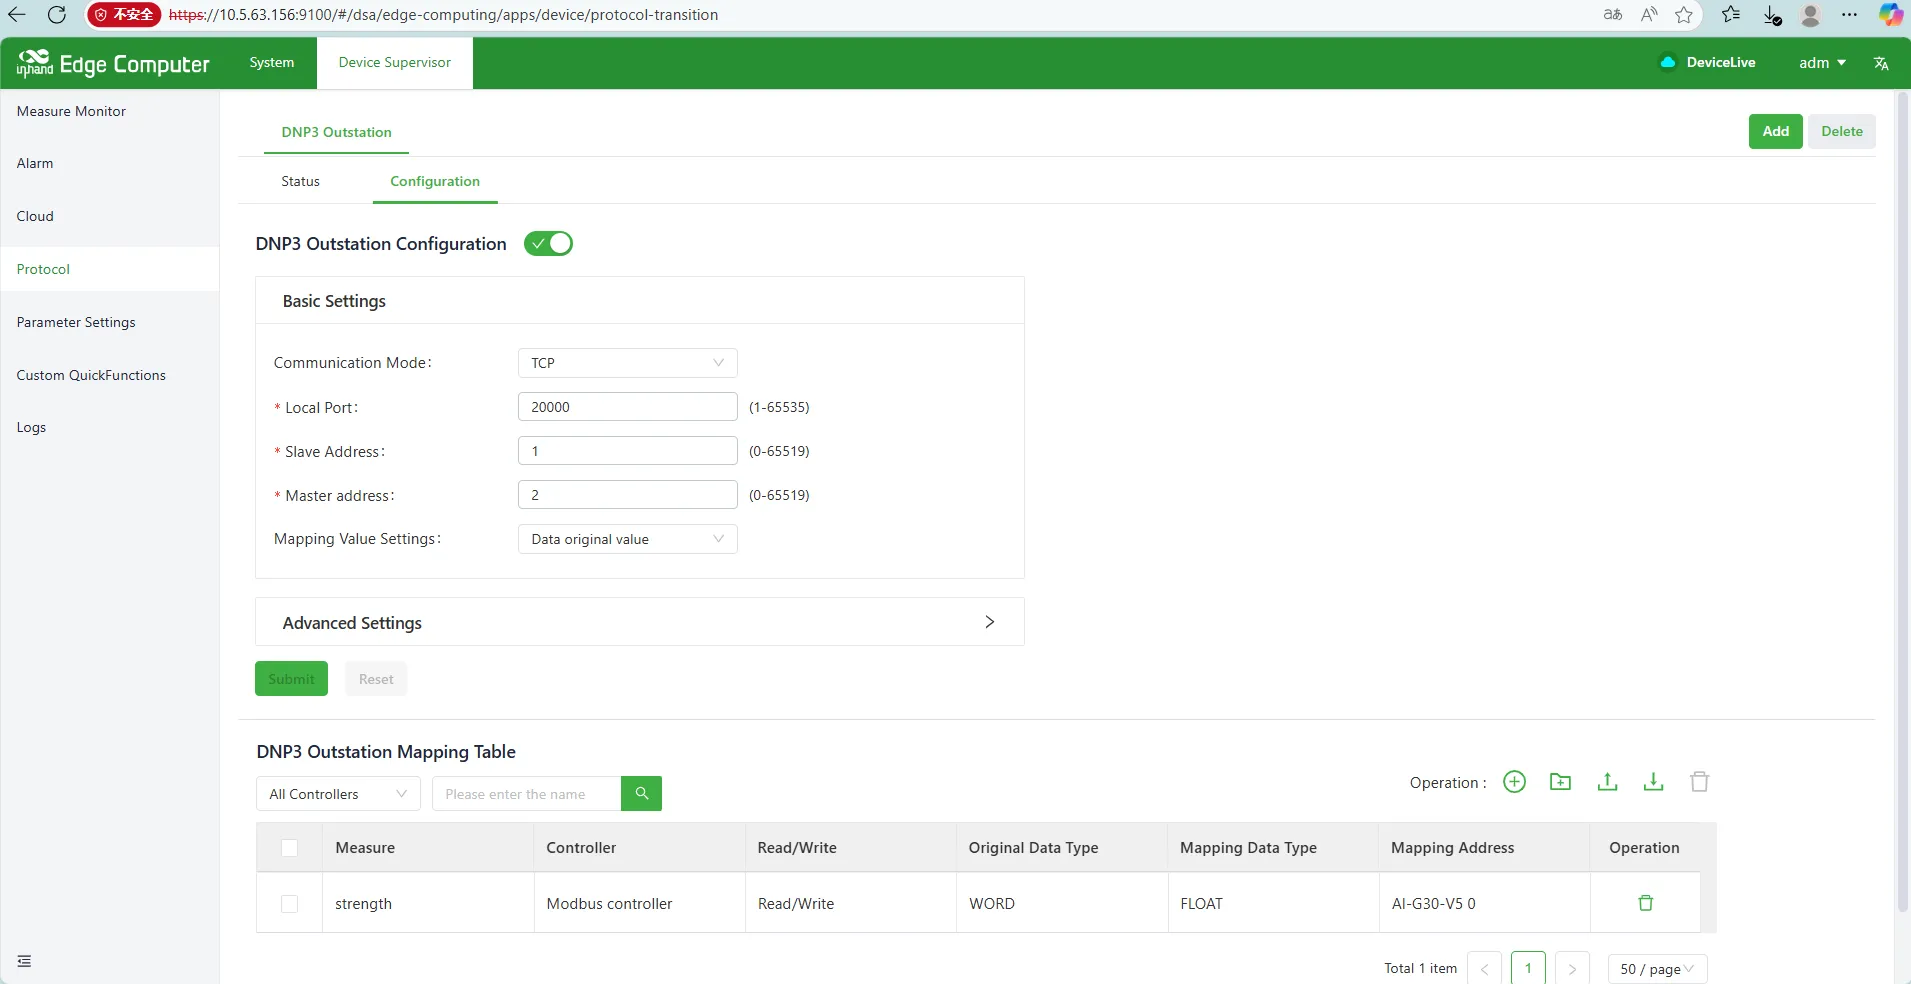Image resolution: width=1911 pixels, height=984 pixels.
Task: Open the Copilot icon in the browser toolbar
Action: coord(1890,15)
